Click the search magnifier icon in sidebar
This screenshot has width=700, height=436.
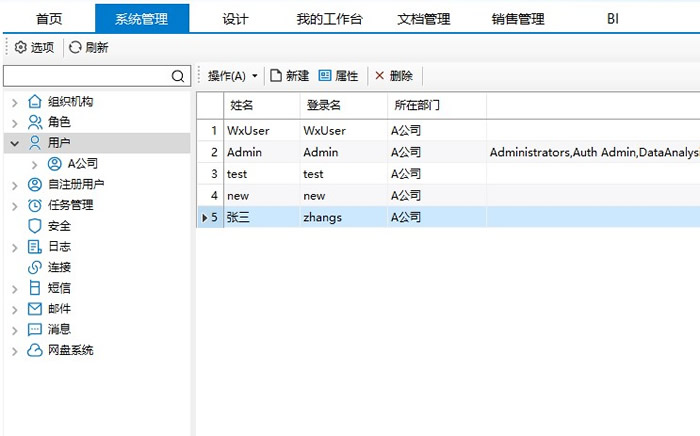[x=179, y=76]
